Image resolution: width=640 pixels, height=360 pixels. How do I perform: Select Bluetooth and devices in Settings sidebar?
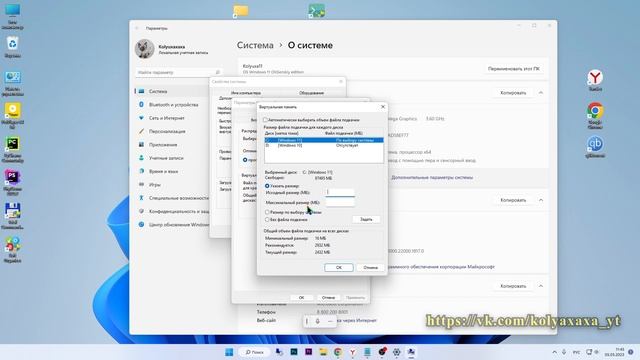[x=172, y=105]
